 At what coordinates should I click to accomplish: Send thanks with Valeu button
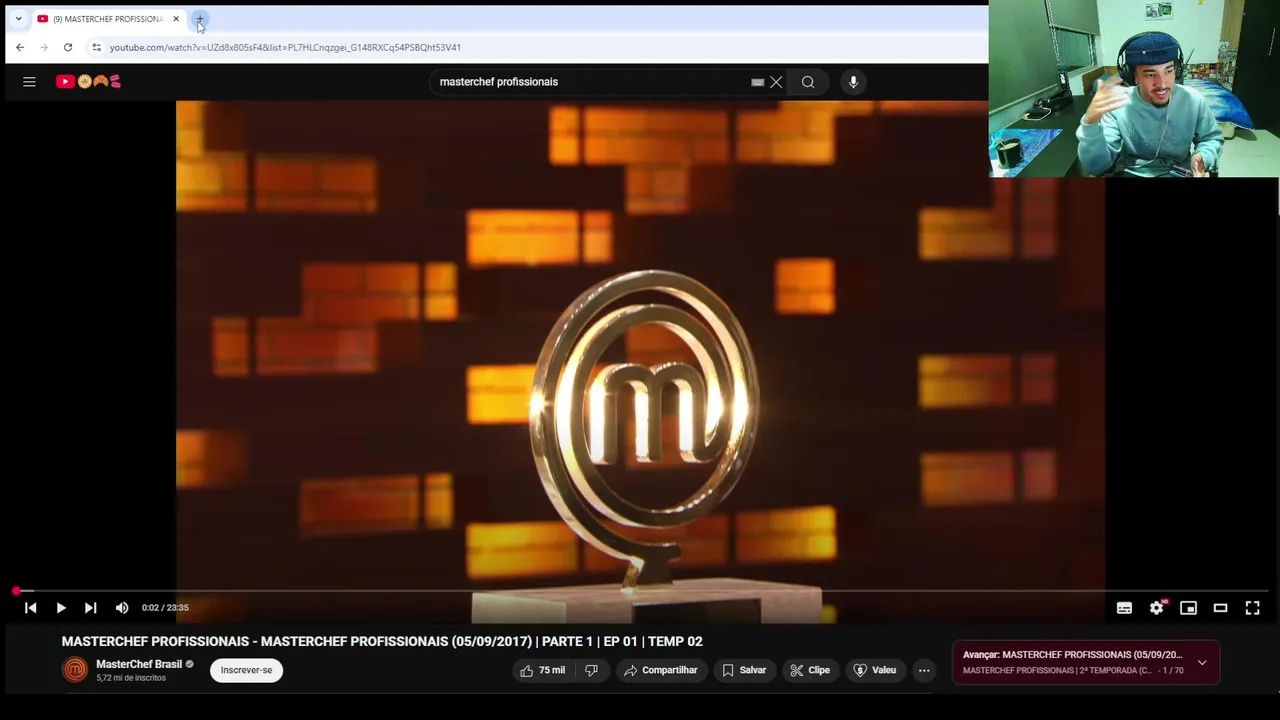[x=875, y=670]
